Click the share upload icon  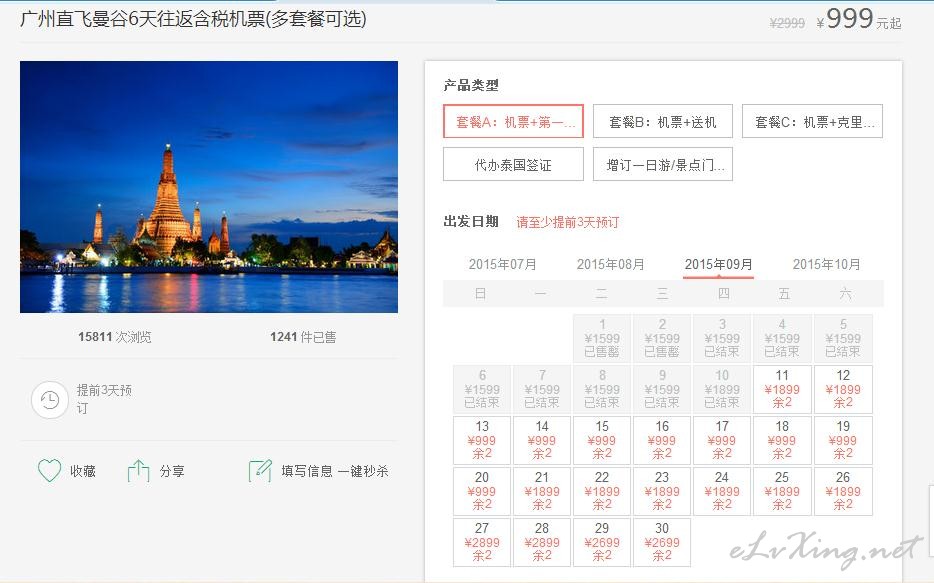(139, 470)
